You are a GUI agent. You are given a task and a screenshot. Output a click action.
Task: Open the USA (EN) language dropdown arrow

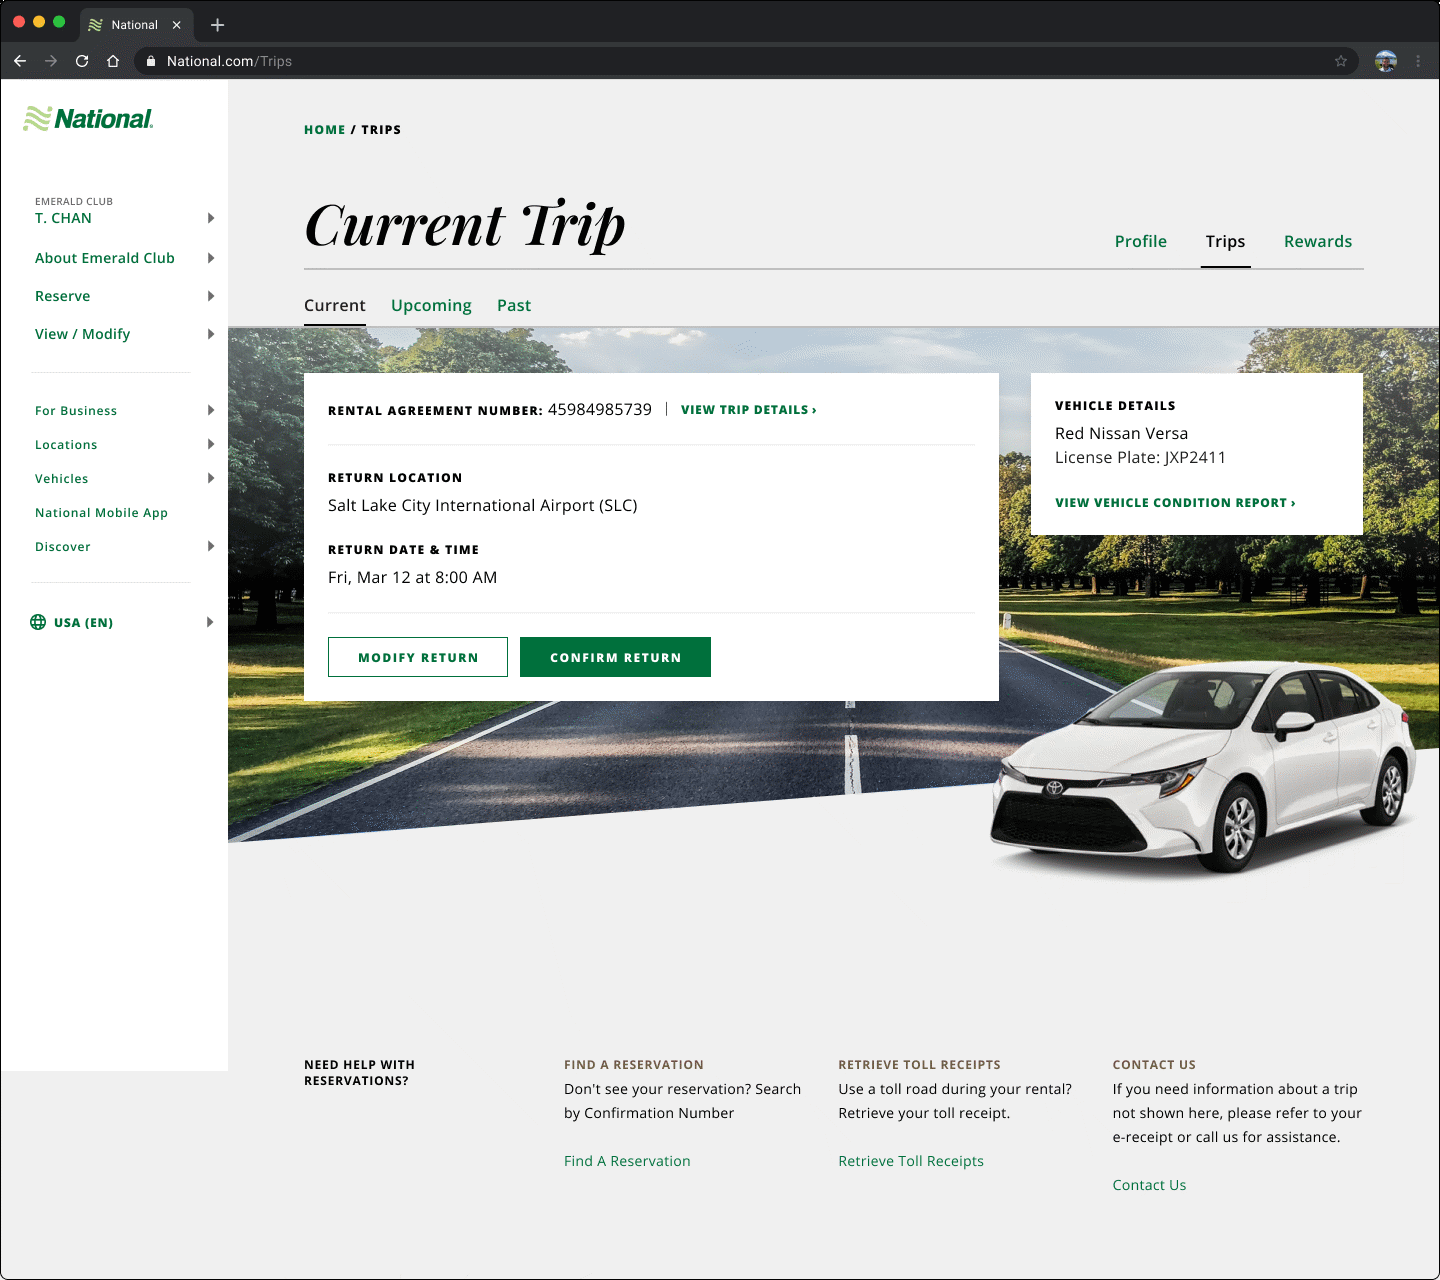pyautogui.click(x=210, y=622)
